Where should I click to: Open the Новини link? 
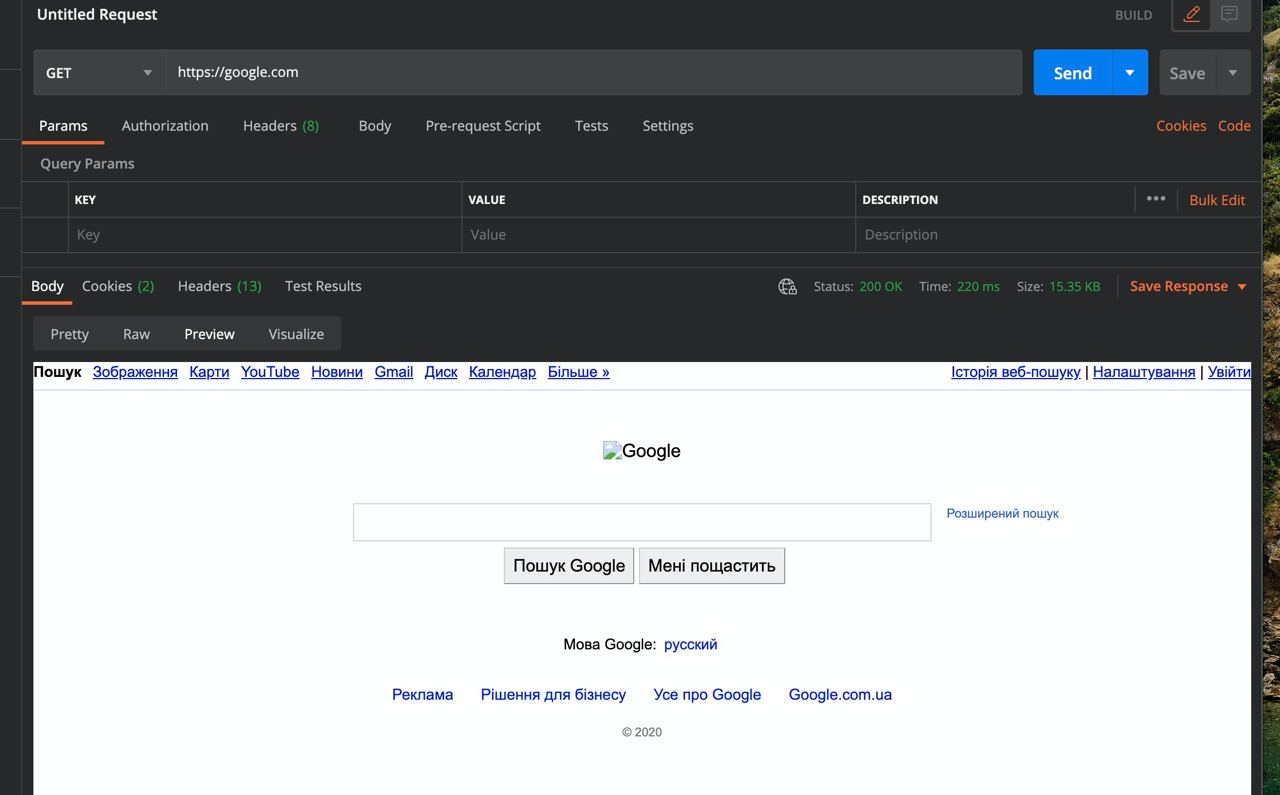(x=337, y=372)
